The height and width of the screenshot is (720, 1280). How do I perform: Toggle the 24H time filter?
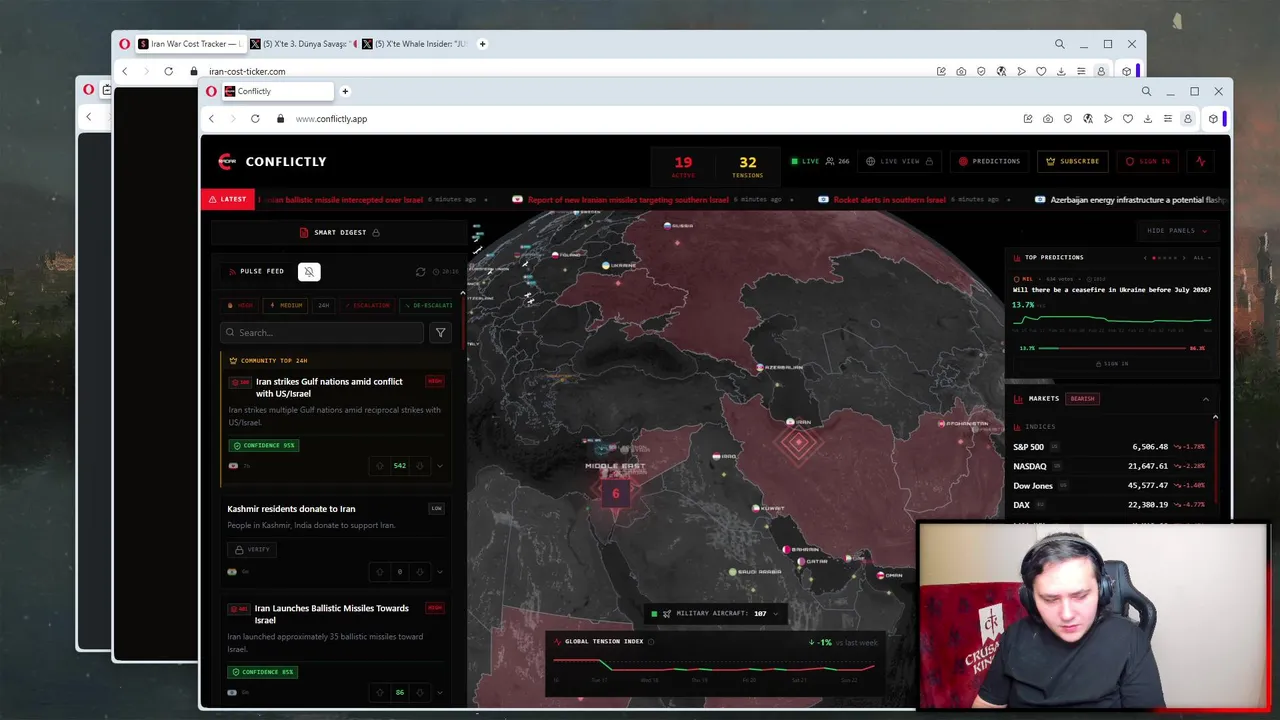point(324,305)
